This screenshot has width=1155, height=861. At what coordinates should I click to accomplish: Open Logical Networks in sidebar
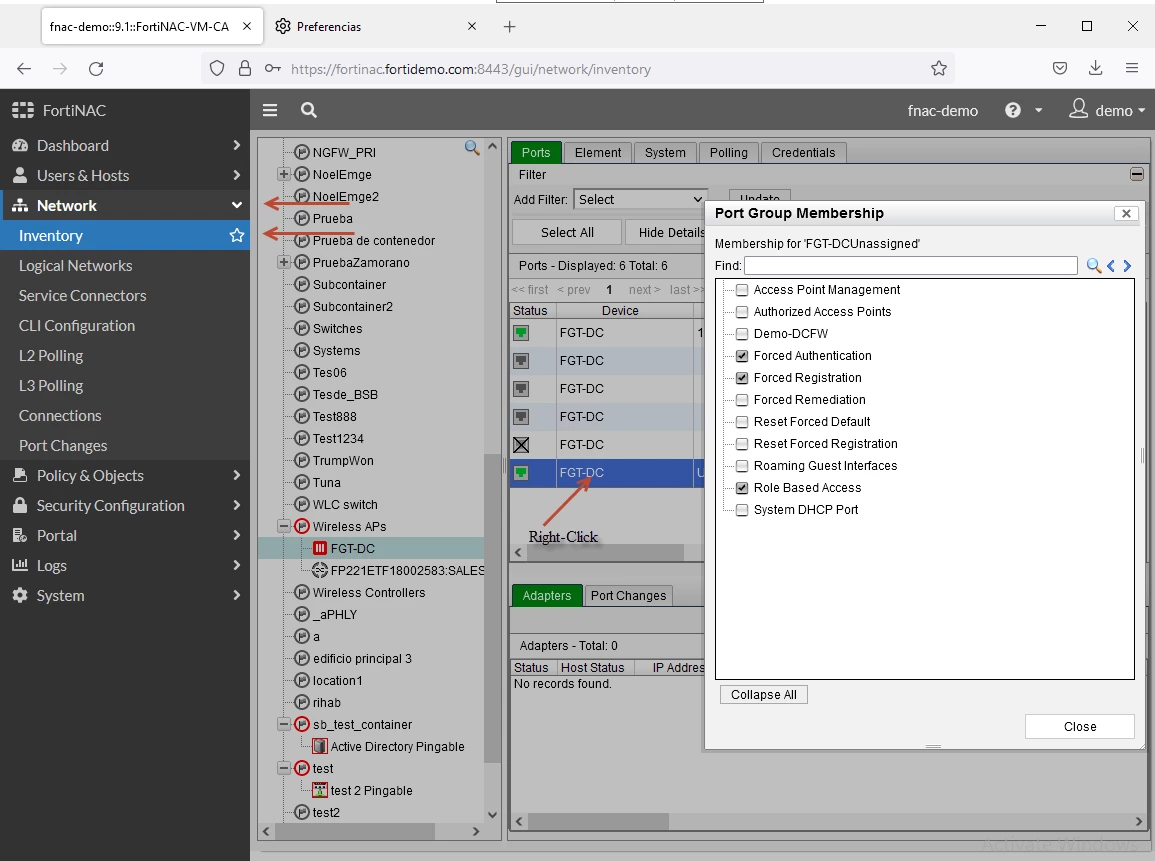(x=75, y=265)
